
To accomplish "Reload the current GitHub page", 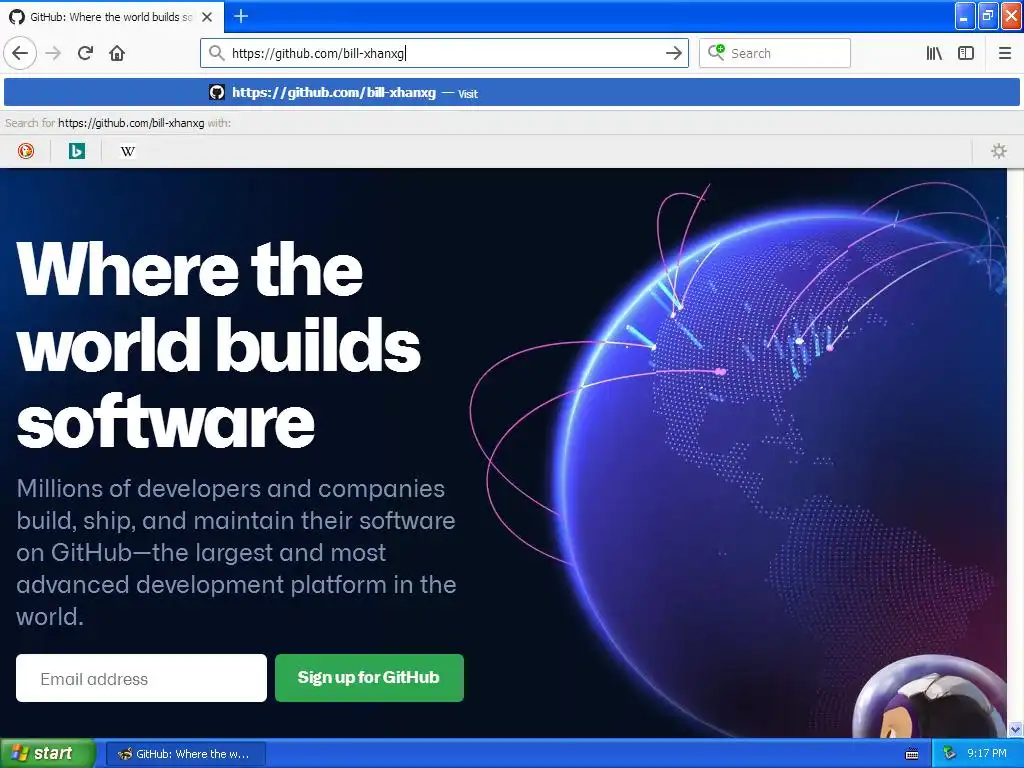I will (85, 53).
